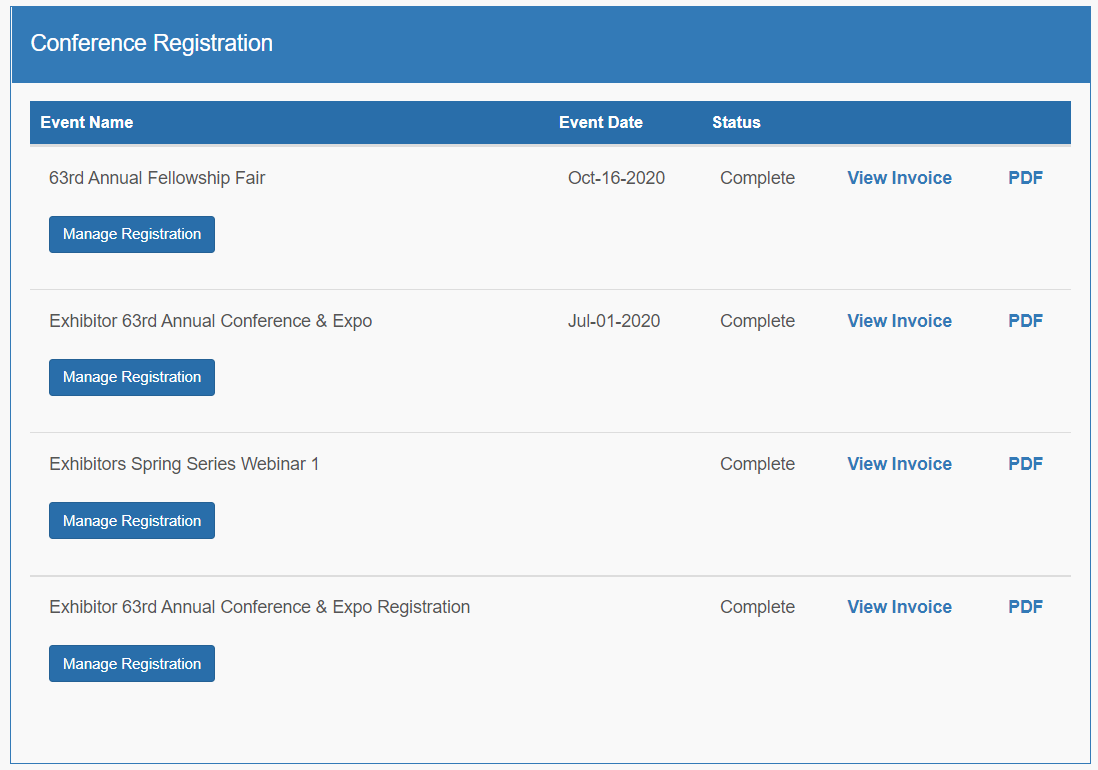Image resolution: width=1098 pixels, height=770 pixels.
Task: Click Complete status for Spring Series Webinar row
Action: 757,463
